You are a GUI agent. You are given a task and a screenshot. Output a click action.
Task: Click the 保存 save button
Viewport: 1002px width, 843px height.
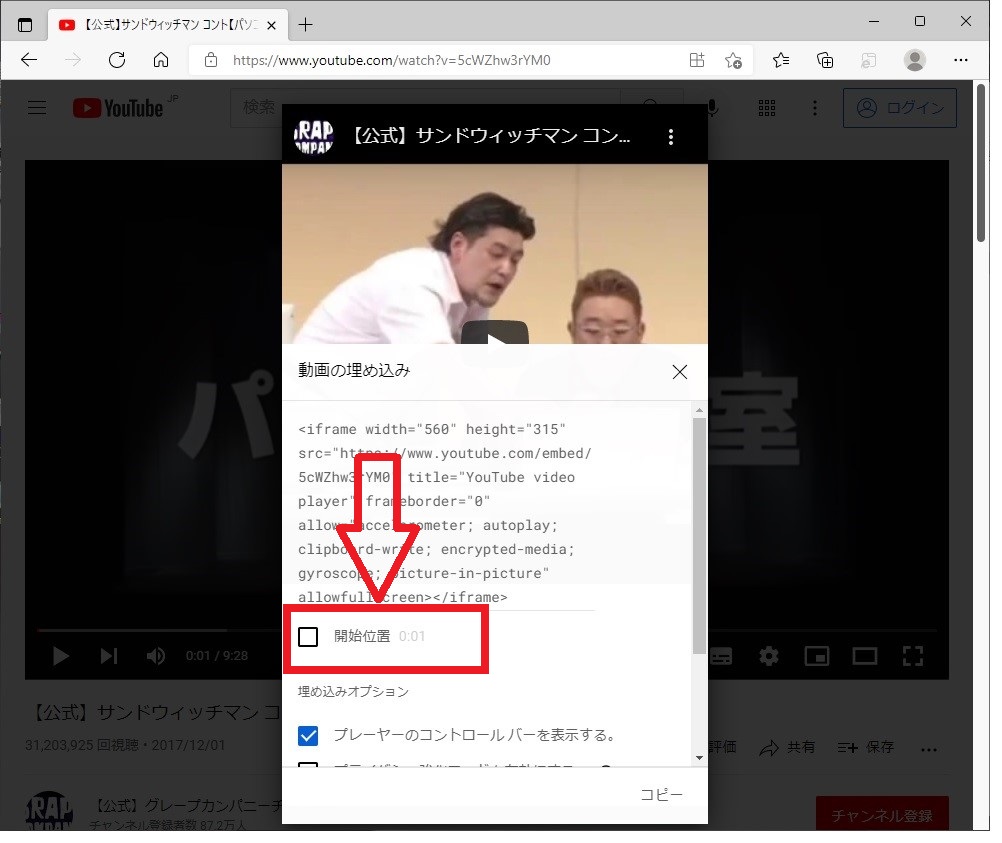[x=866, y=747]
